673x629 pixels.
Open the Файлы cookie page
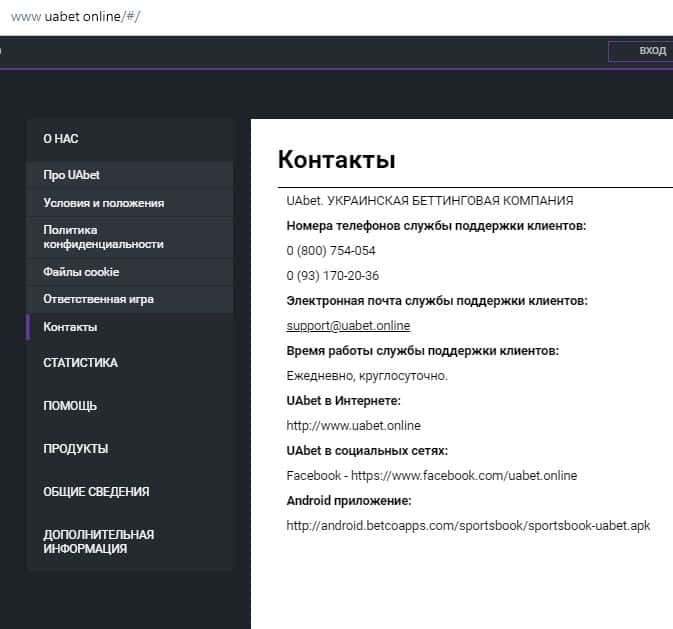pyautogui.click(x=130, y=272)
